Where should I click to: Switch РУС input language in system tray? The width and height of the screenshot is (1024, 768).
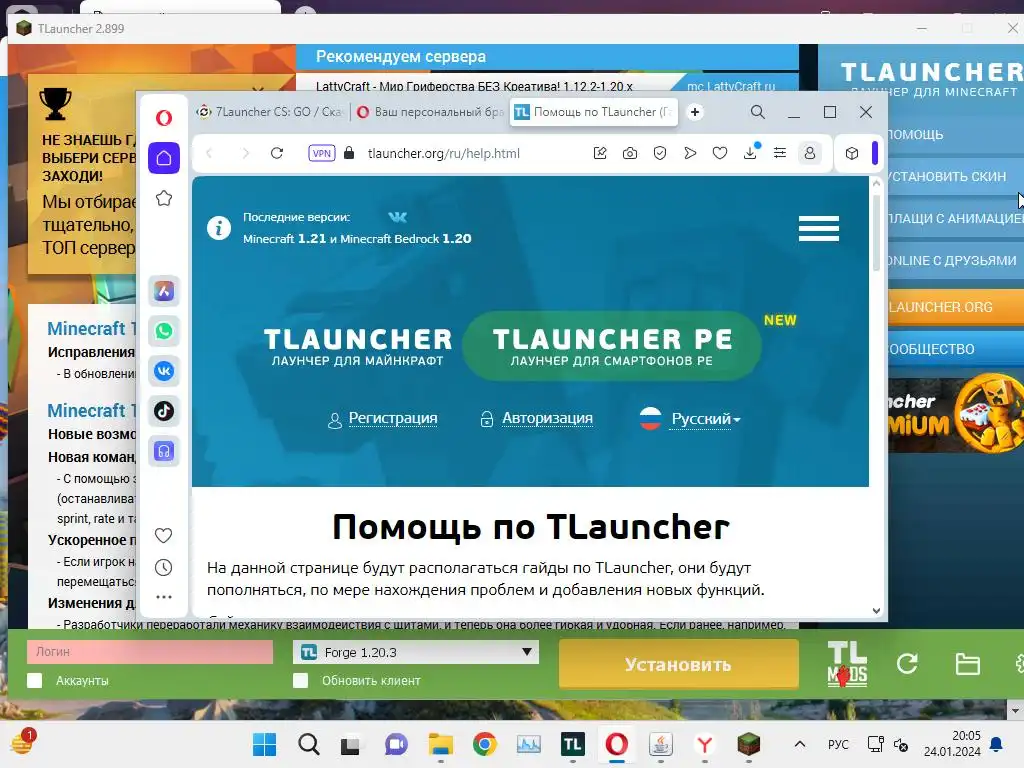click(x=838, y=744)
